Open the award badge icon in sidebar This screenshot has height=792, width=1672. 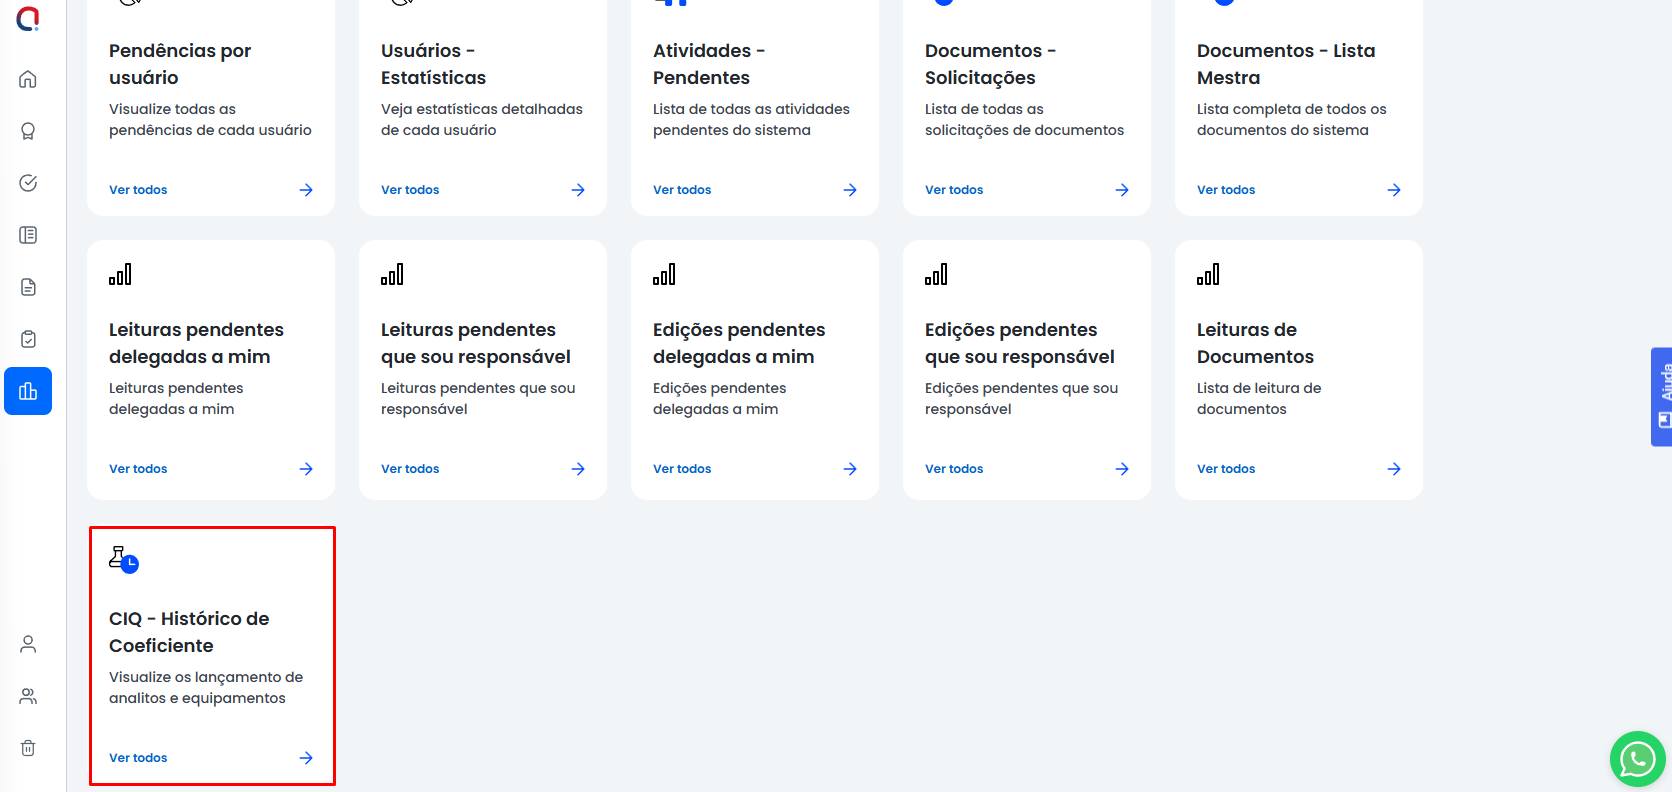28,131
